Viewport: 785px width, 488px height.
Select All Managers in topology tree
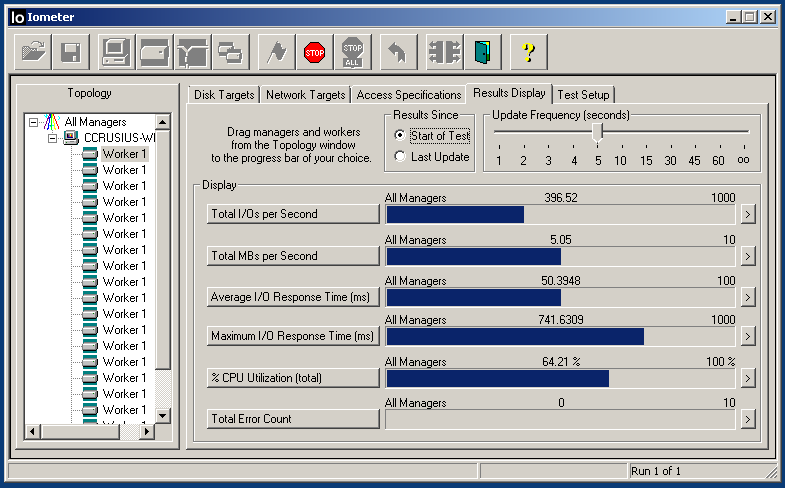pos(95,122)
